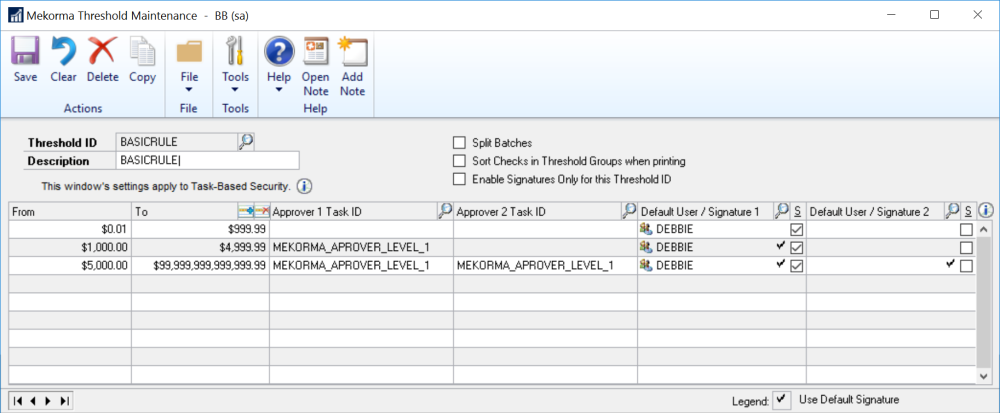Click the S header link next to Signature 2
This screenshot has width=1000, height=413.
pyautogui.click(x=967, y=211)
